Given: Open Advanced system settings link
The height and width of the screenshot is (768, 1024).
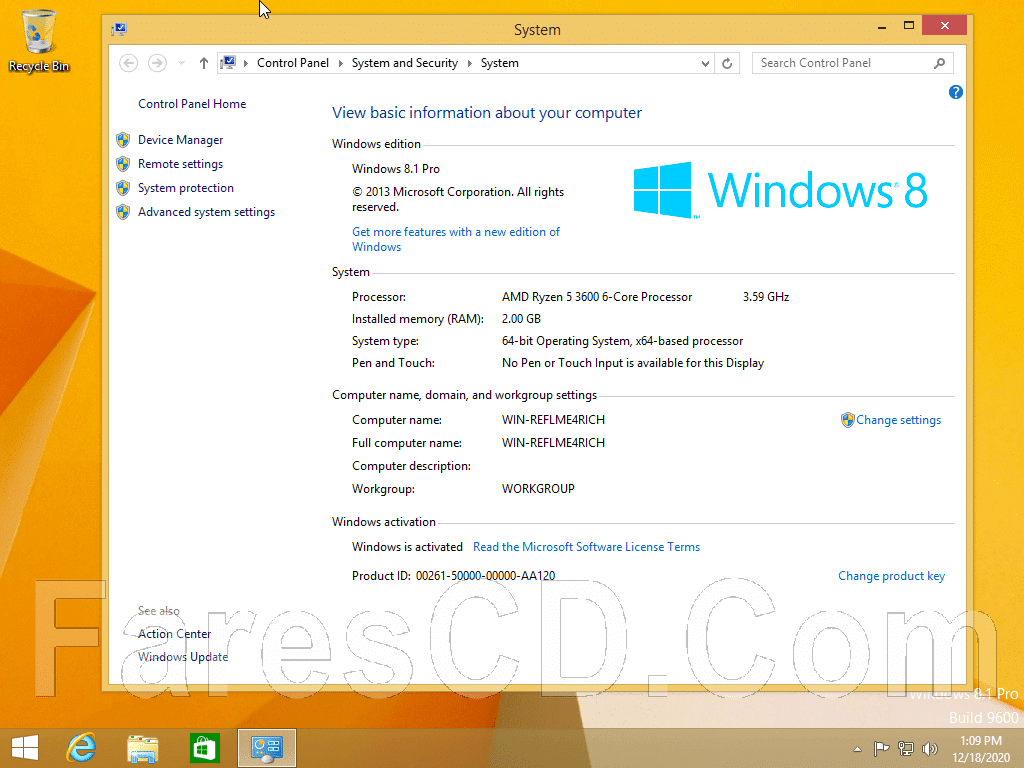Looking at the screenshot, I should pos(206,212).
